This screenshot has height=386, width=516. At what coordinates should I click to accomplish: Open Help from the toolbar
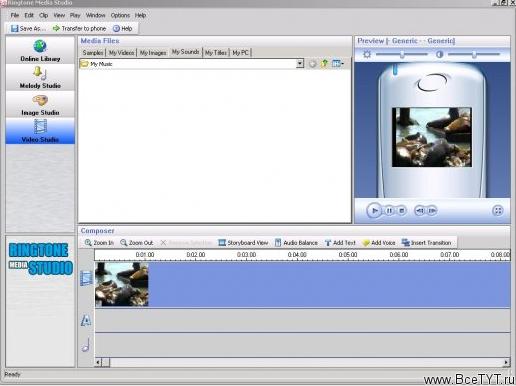tap(123, 29)
